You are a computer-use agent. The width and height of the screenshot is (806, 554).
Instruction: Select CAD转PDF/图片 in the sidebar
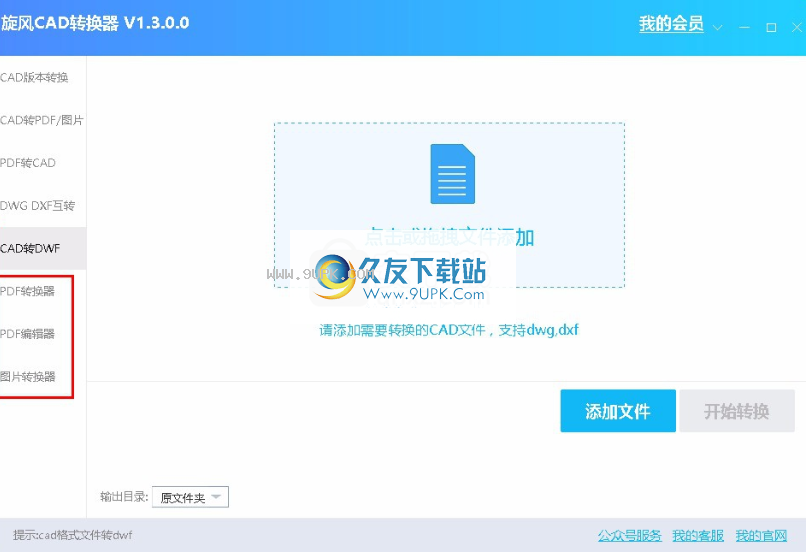(x=41, y=120)
